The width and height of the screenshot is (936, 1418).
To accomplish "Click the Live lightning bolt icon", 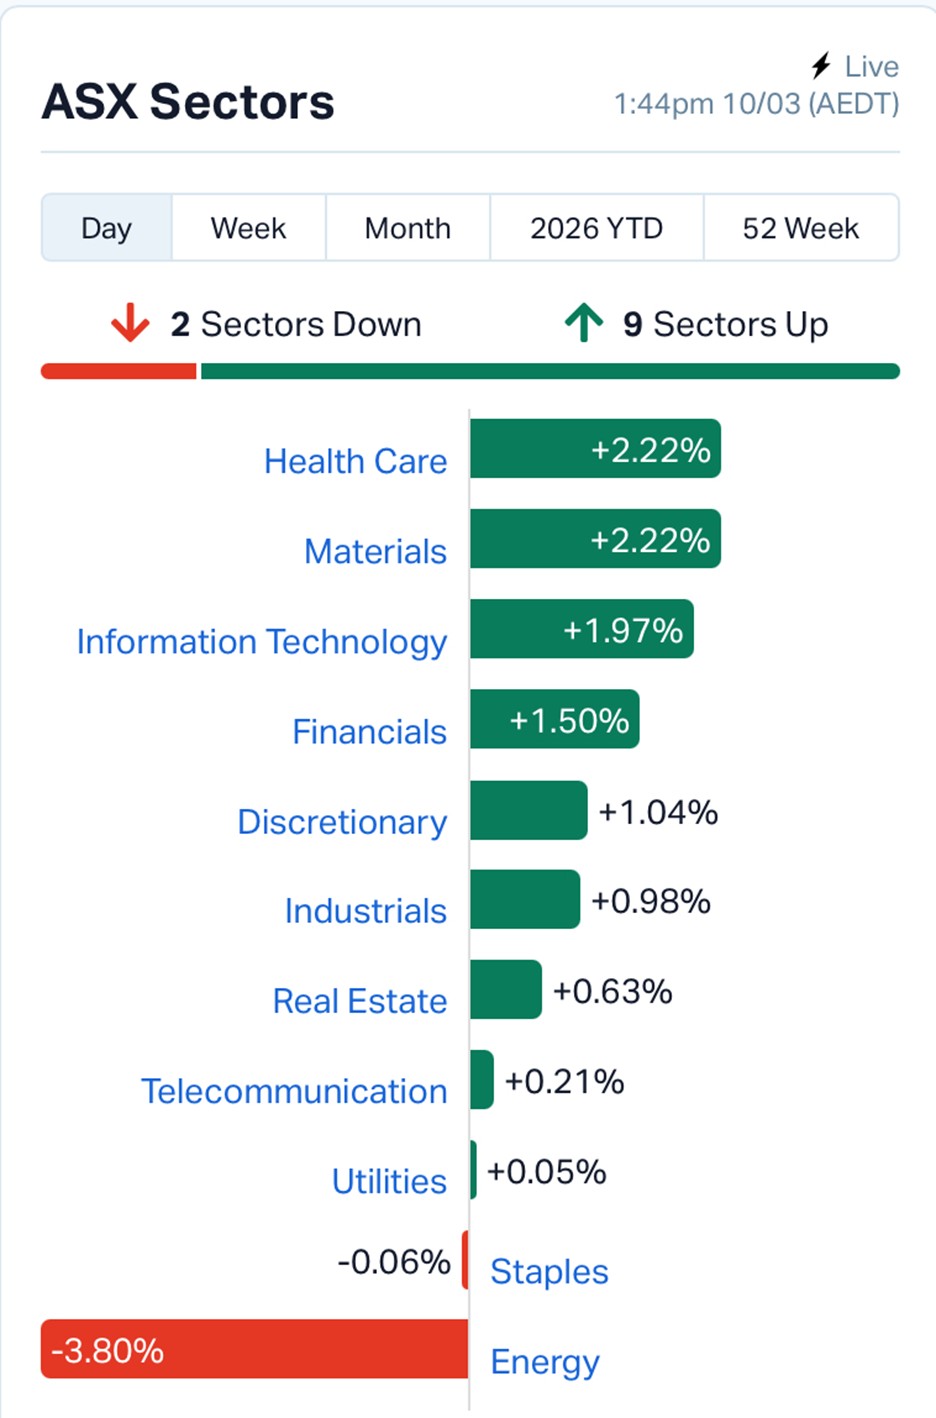I will point(821,66).
